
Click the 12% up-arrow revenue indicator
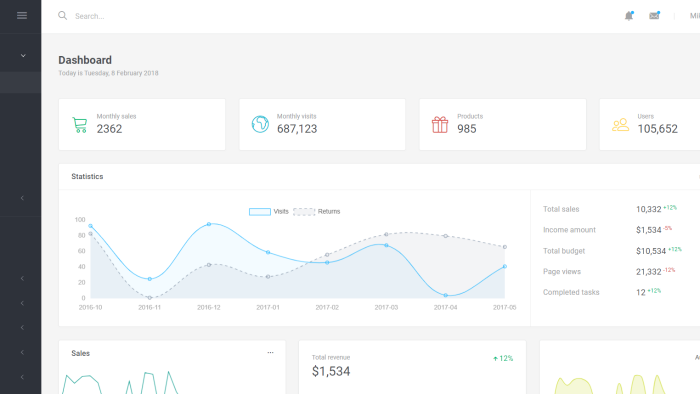coord(503,358)
